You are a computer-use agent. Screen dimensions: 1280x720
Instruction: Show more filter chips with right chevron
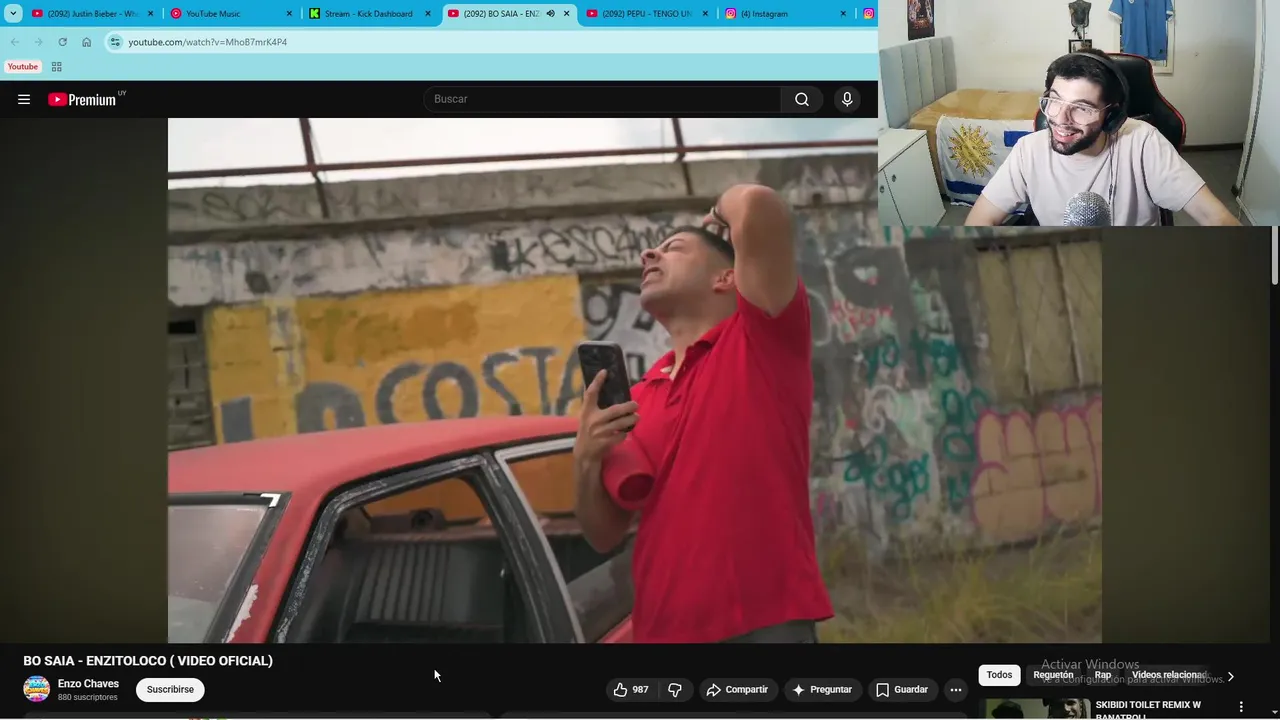(x=1230, y=676)
